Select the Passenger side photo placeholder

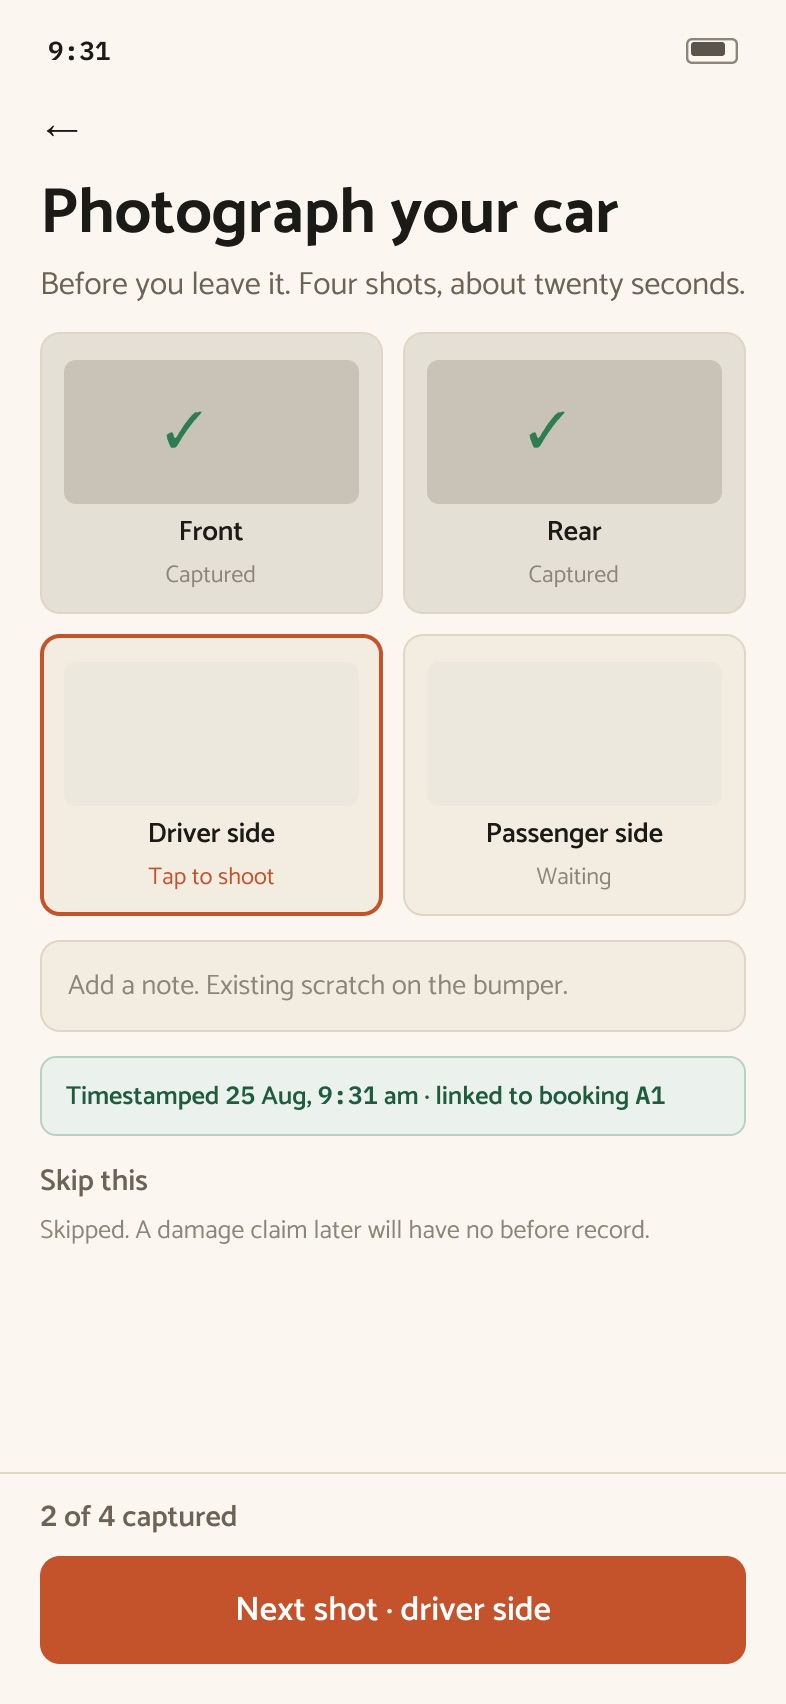tap(574, 734)
